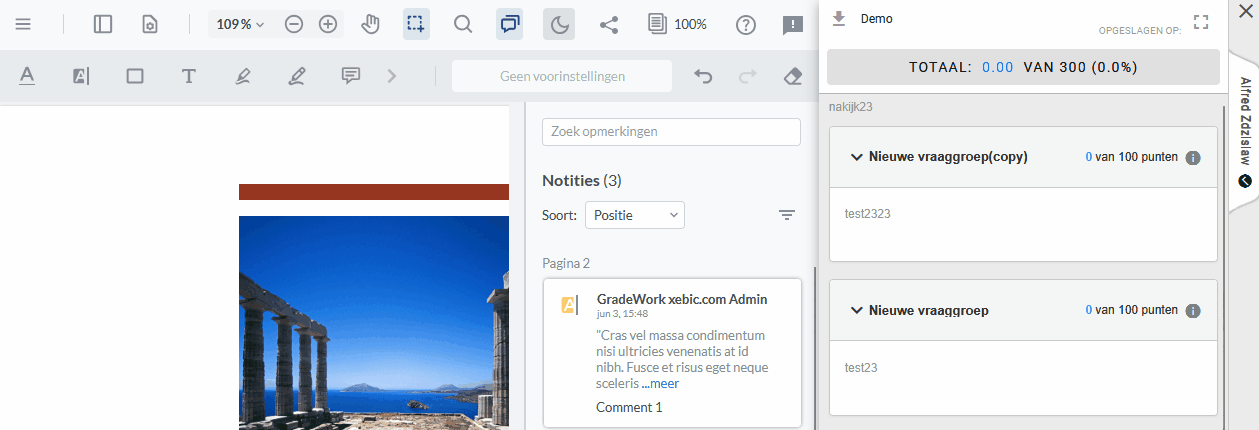Select the freehand highlighter tool

point(242,76)
